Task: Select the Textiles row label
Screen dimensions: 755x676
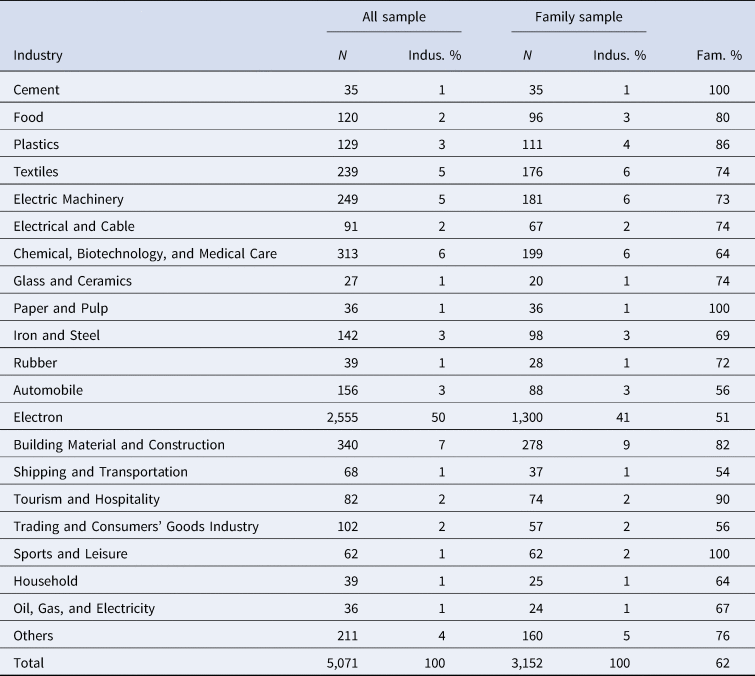Action: (36, 172)
